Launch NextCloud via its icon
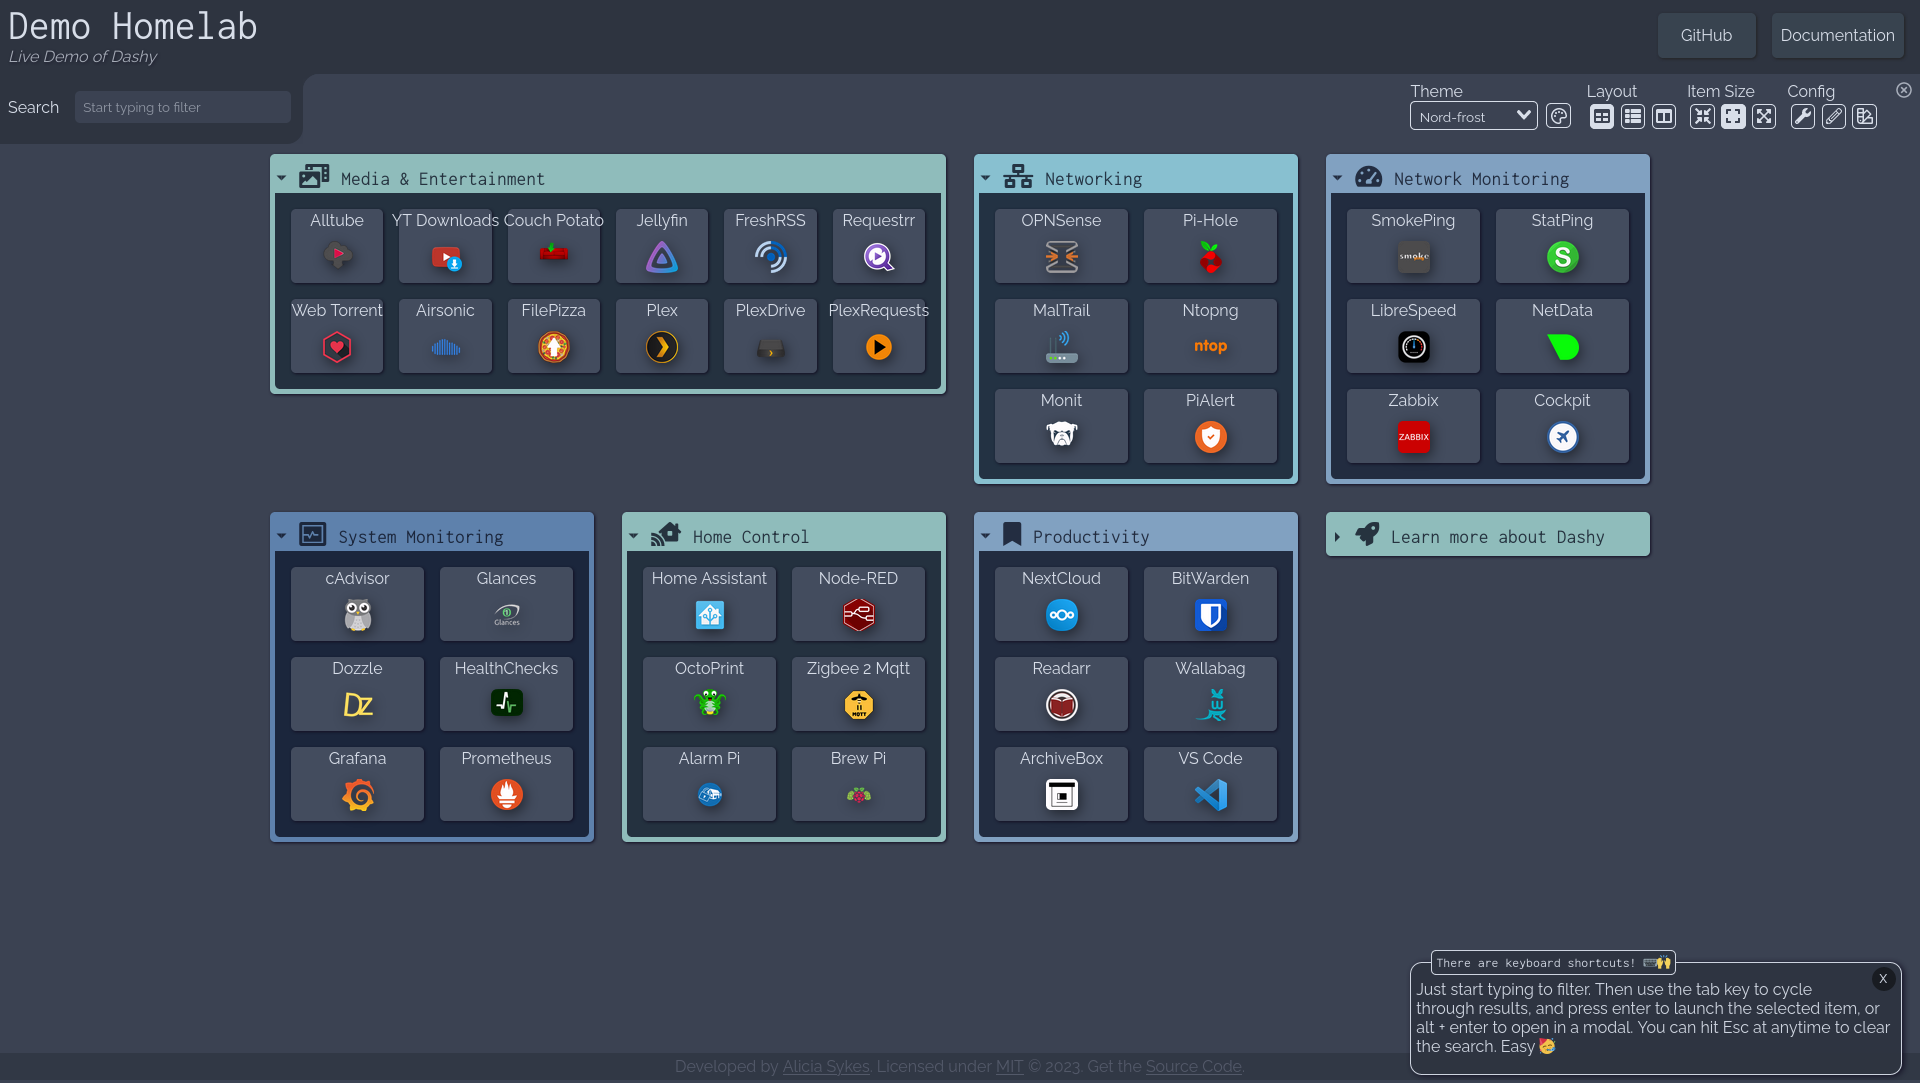 point(1061,615)
